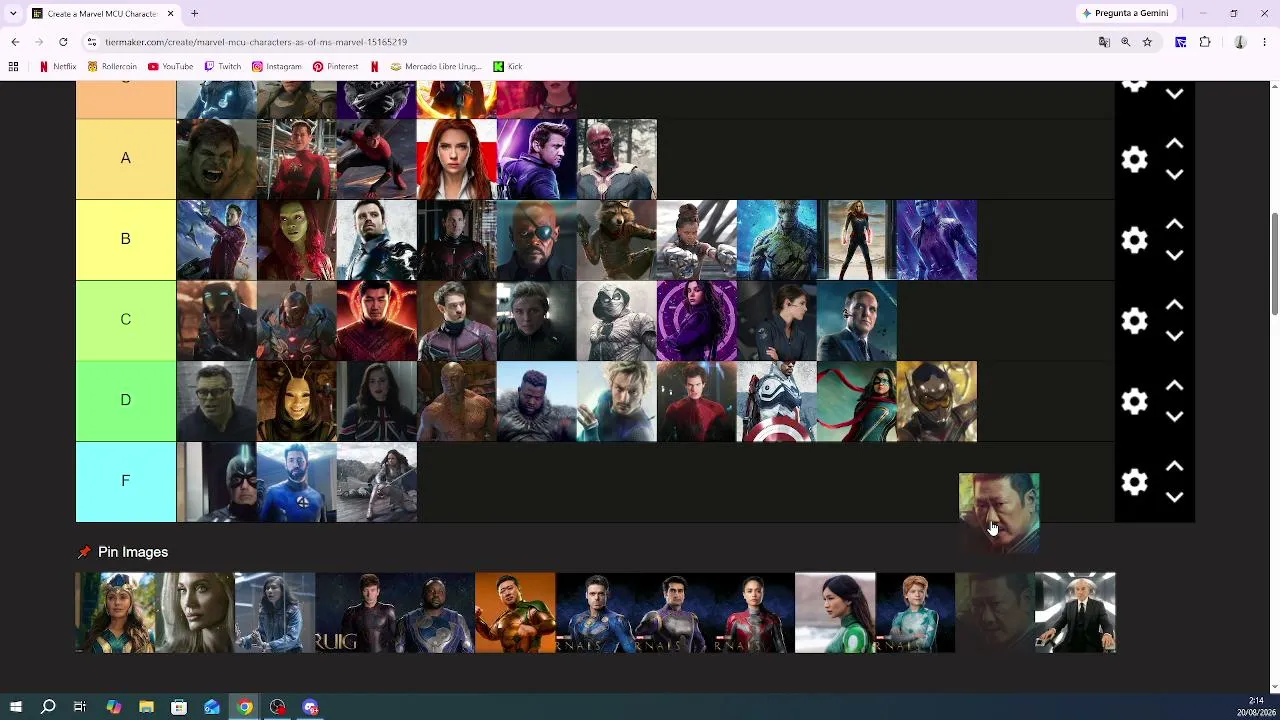Open settings gear for tier D
This screenshot has height=720, width=1280.
click(x=1134, y=402)
